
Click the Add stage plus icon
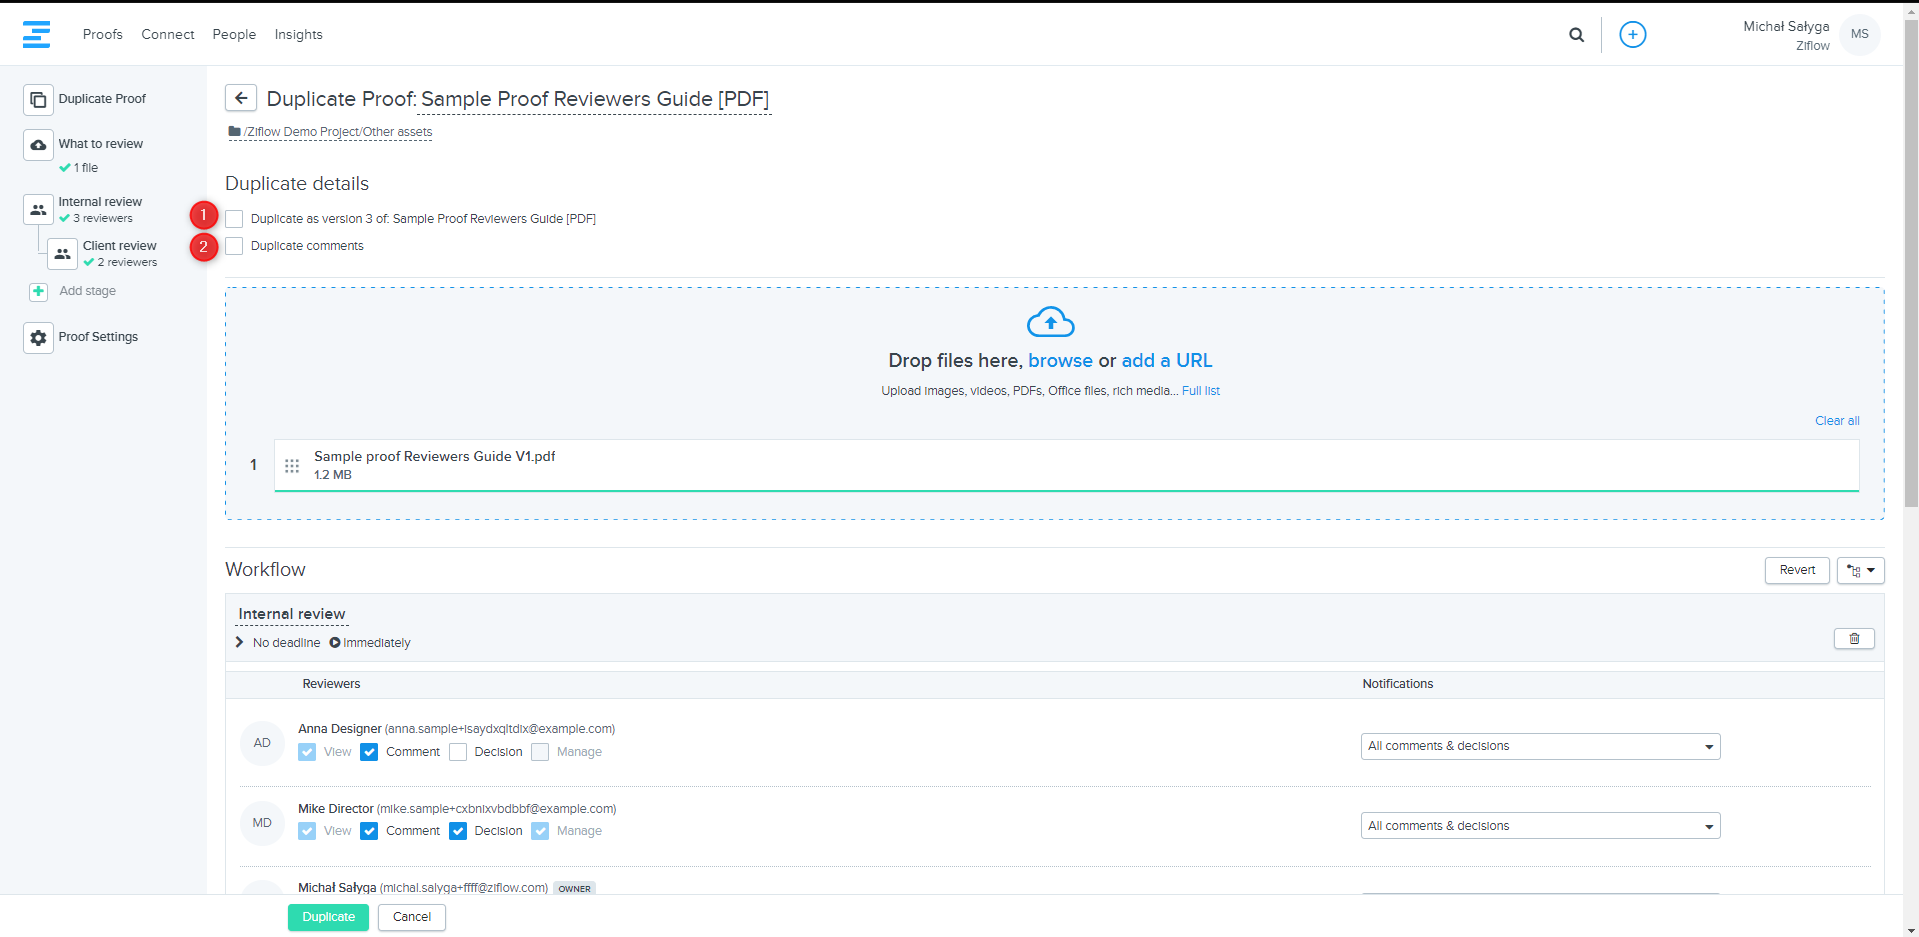[x=38, y=291]
